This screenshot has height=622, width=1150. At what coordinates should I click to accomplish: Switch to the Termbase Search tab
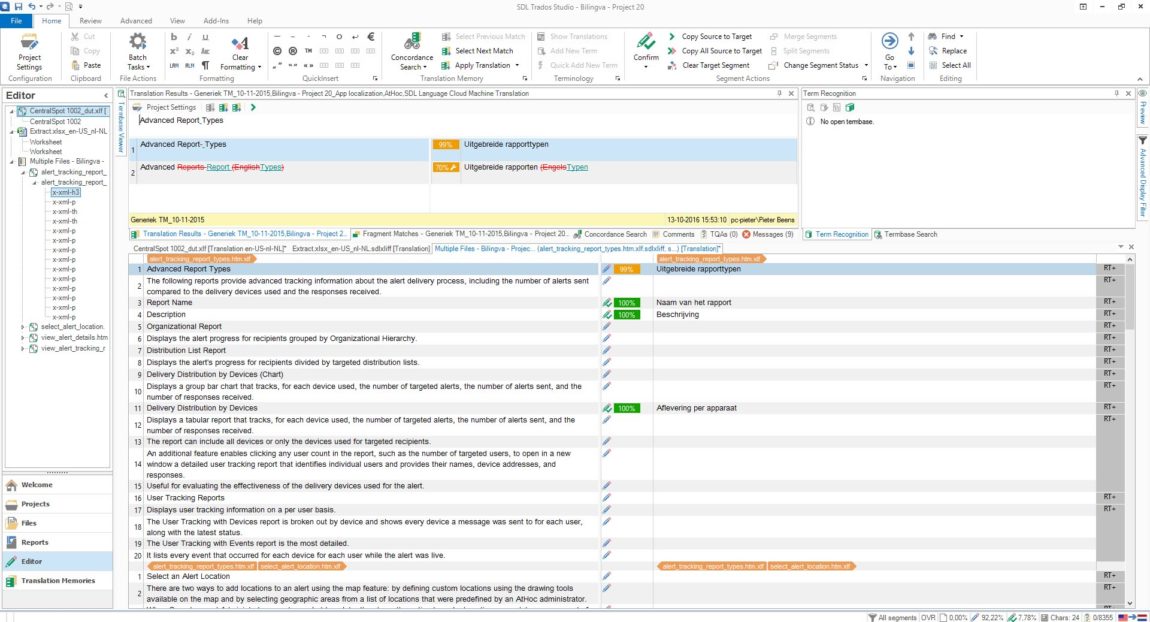(x=905, y=234)
